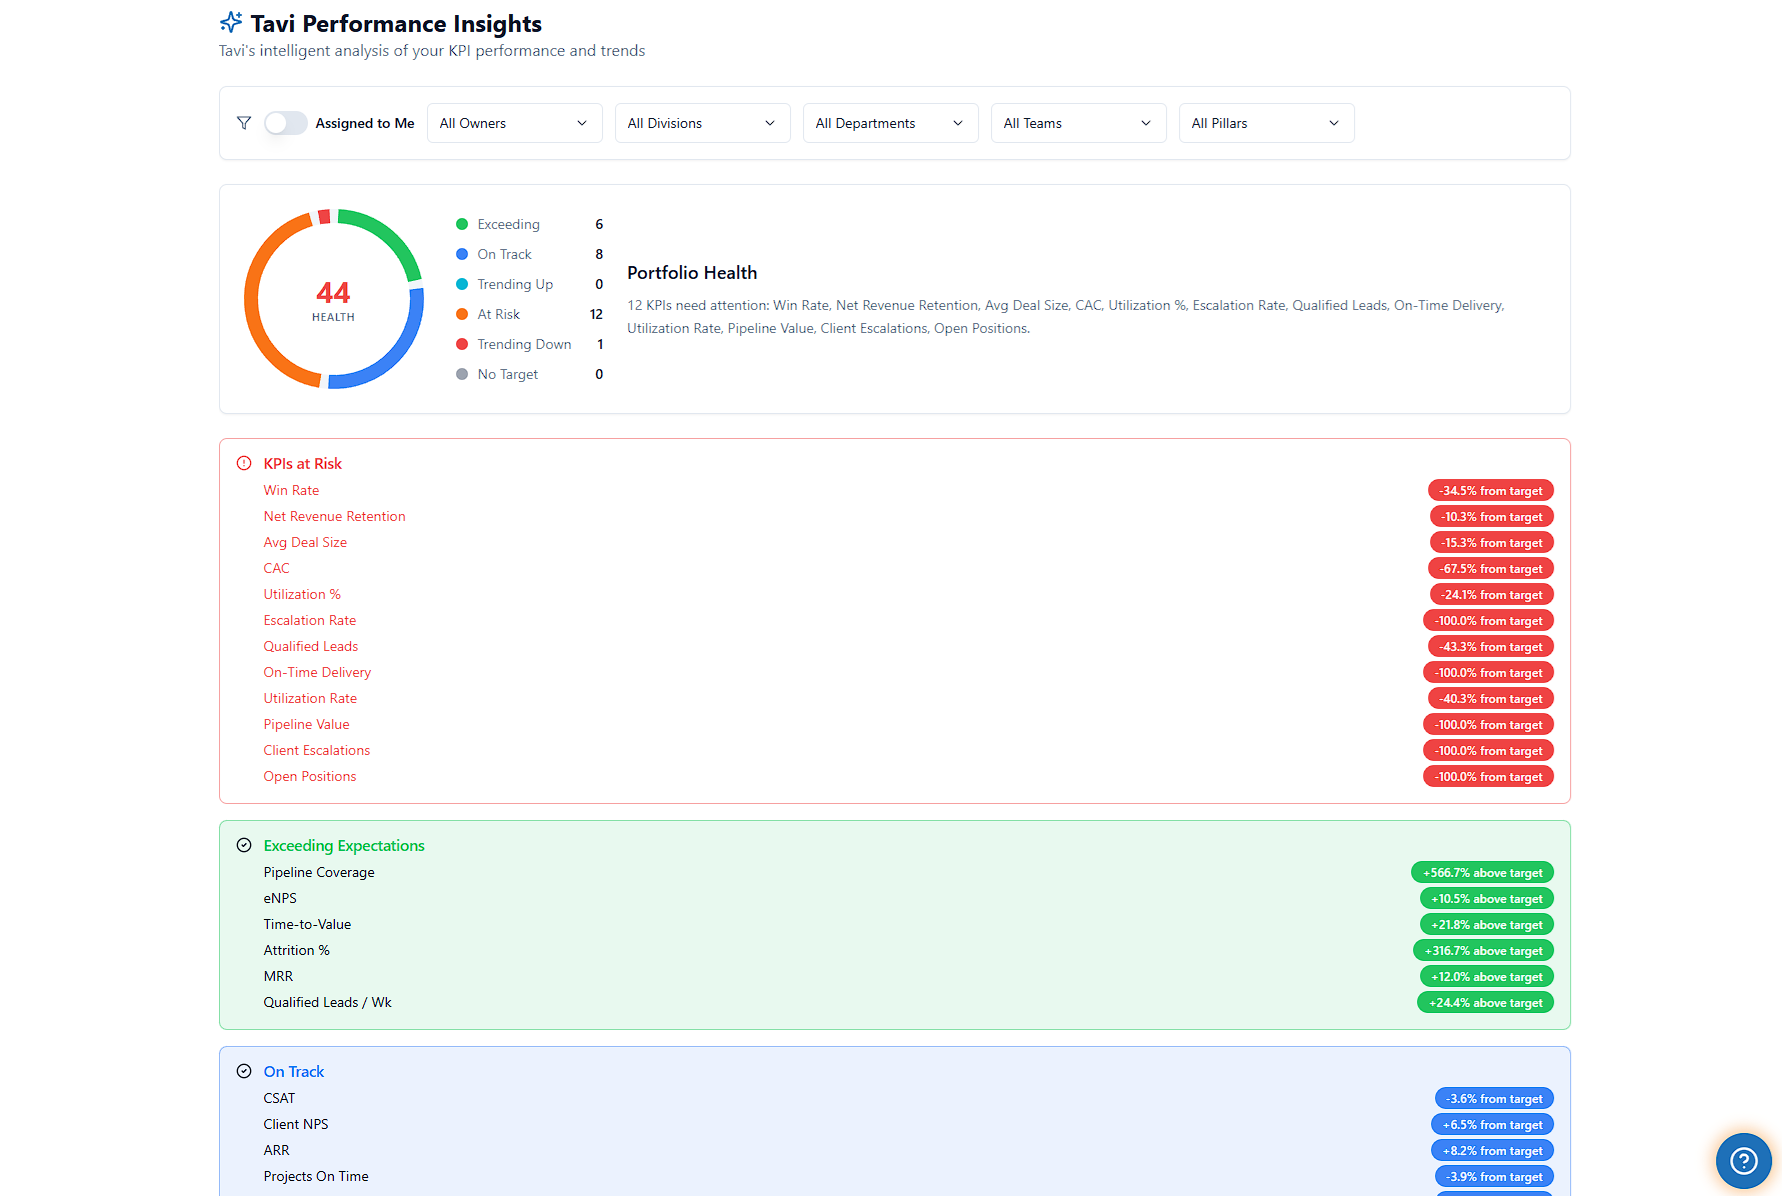This screenshot has height=1196, width=1782.
Task: Click the -67.5% from target badge
Action: click(x=1491, y=568)
